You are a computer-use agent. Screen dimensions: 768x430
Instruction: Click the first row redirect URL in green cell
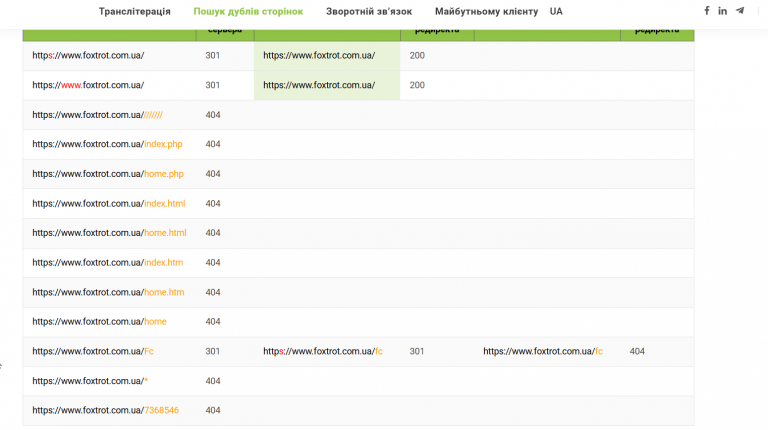point(319,55)
